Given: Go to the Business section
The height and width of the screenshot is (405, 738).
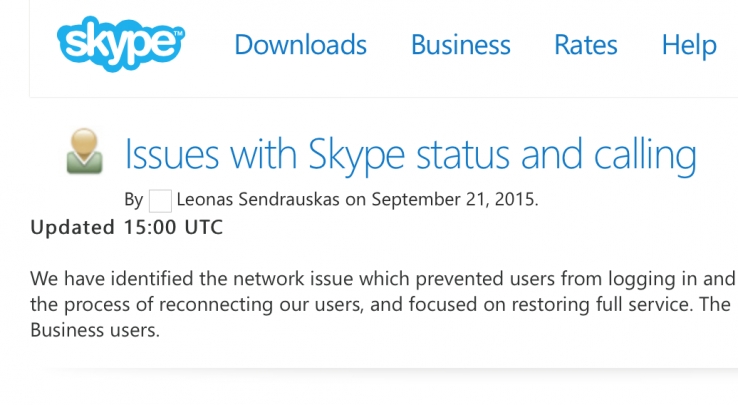Looking at the screenshot, I should (460, 45).
